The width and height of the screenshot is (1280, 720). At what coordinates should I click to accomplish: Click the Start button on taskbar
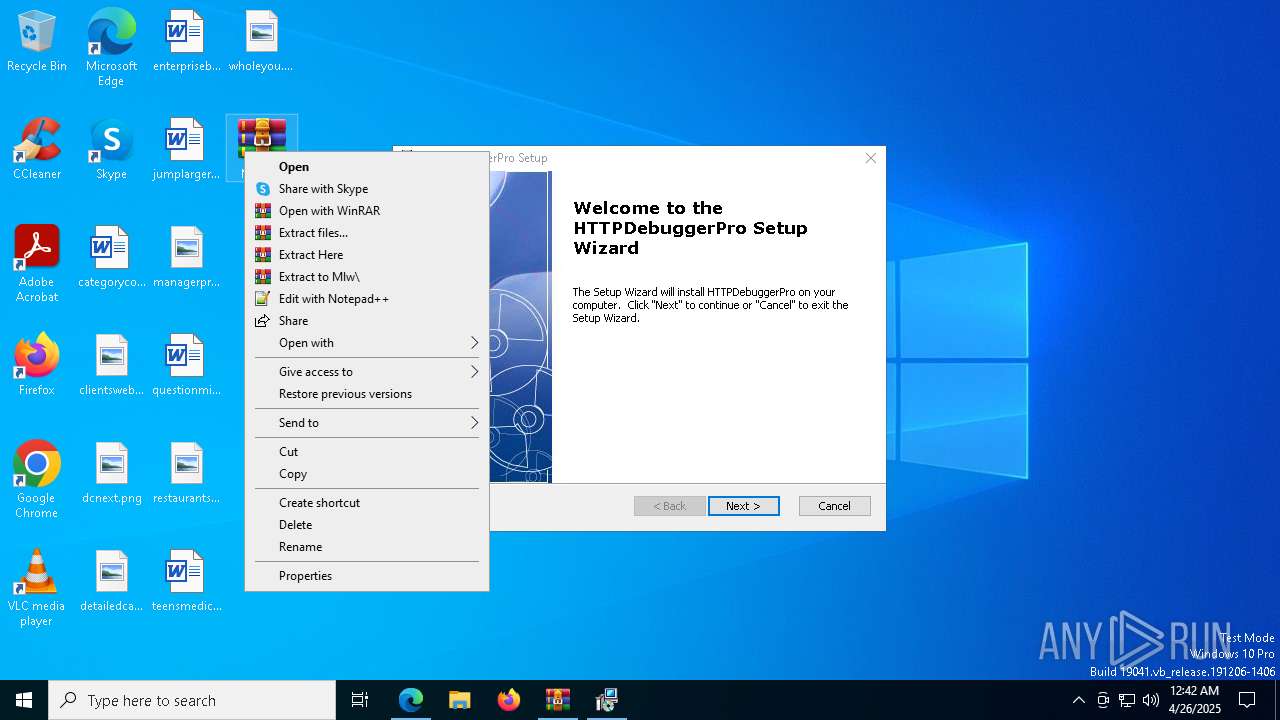click(24, 700)
